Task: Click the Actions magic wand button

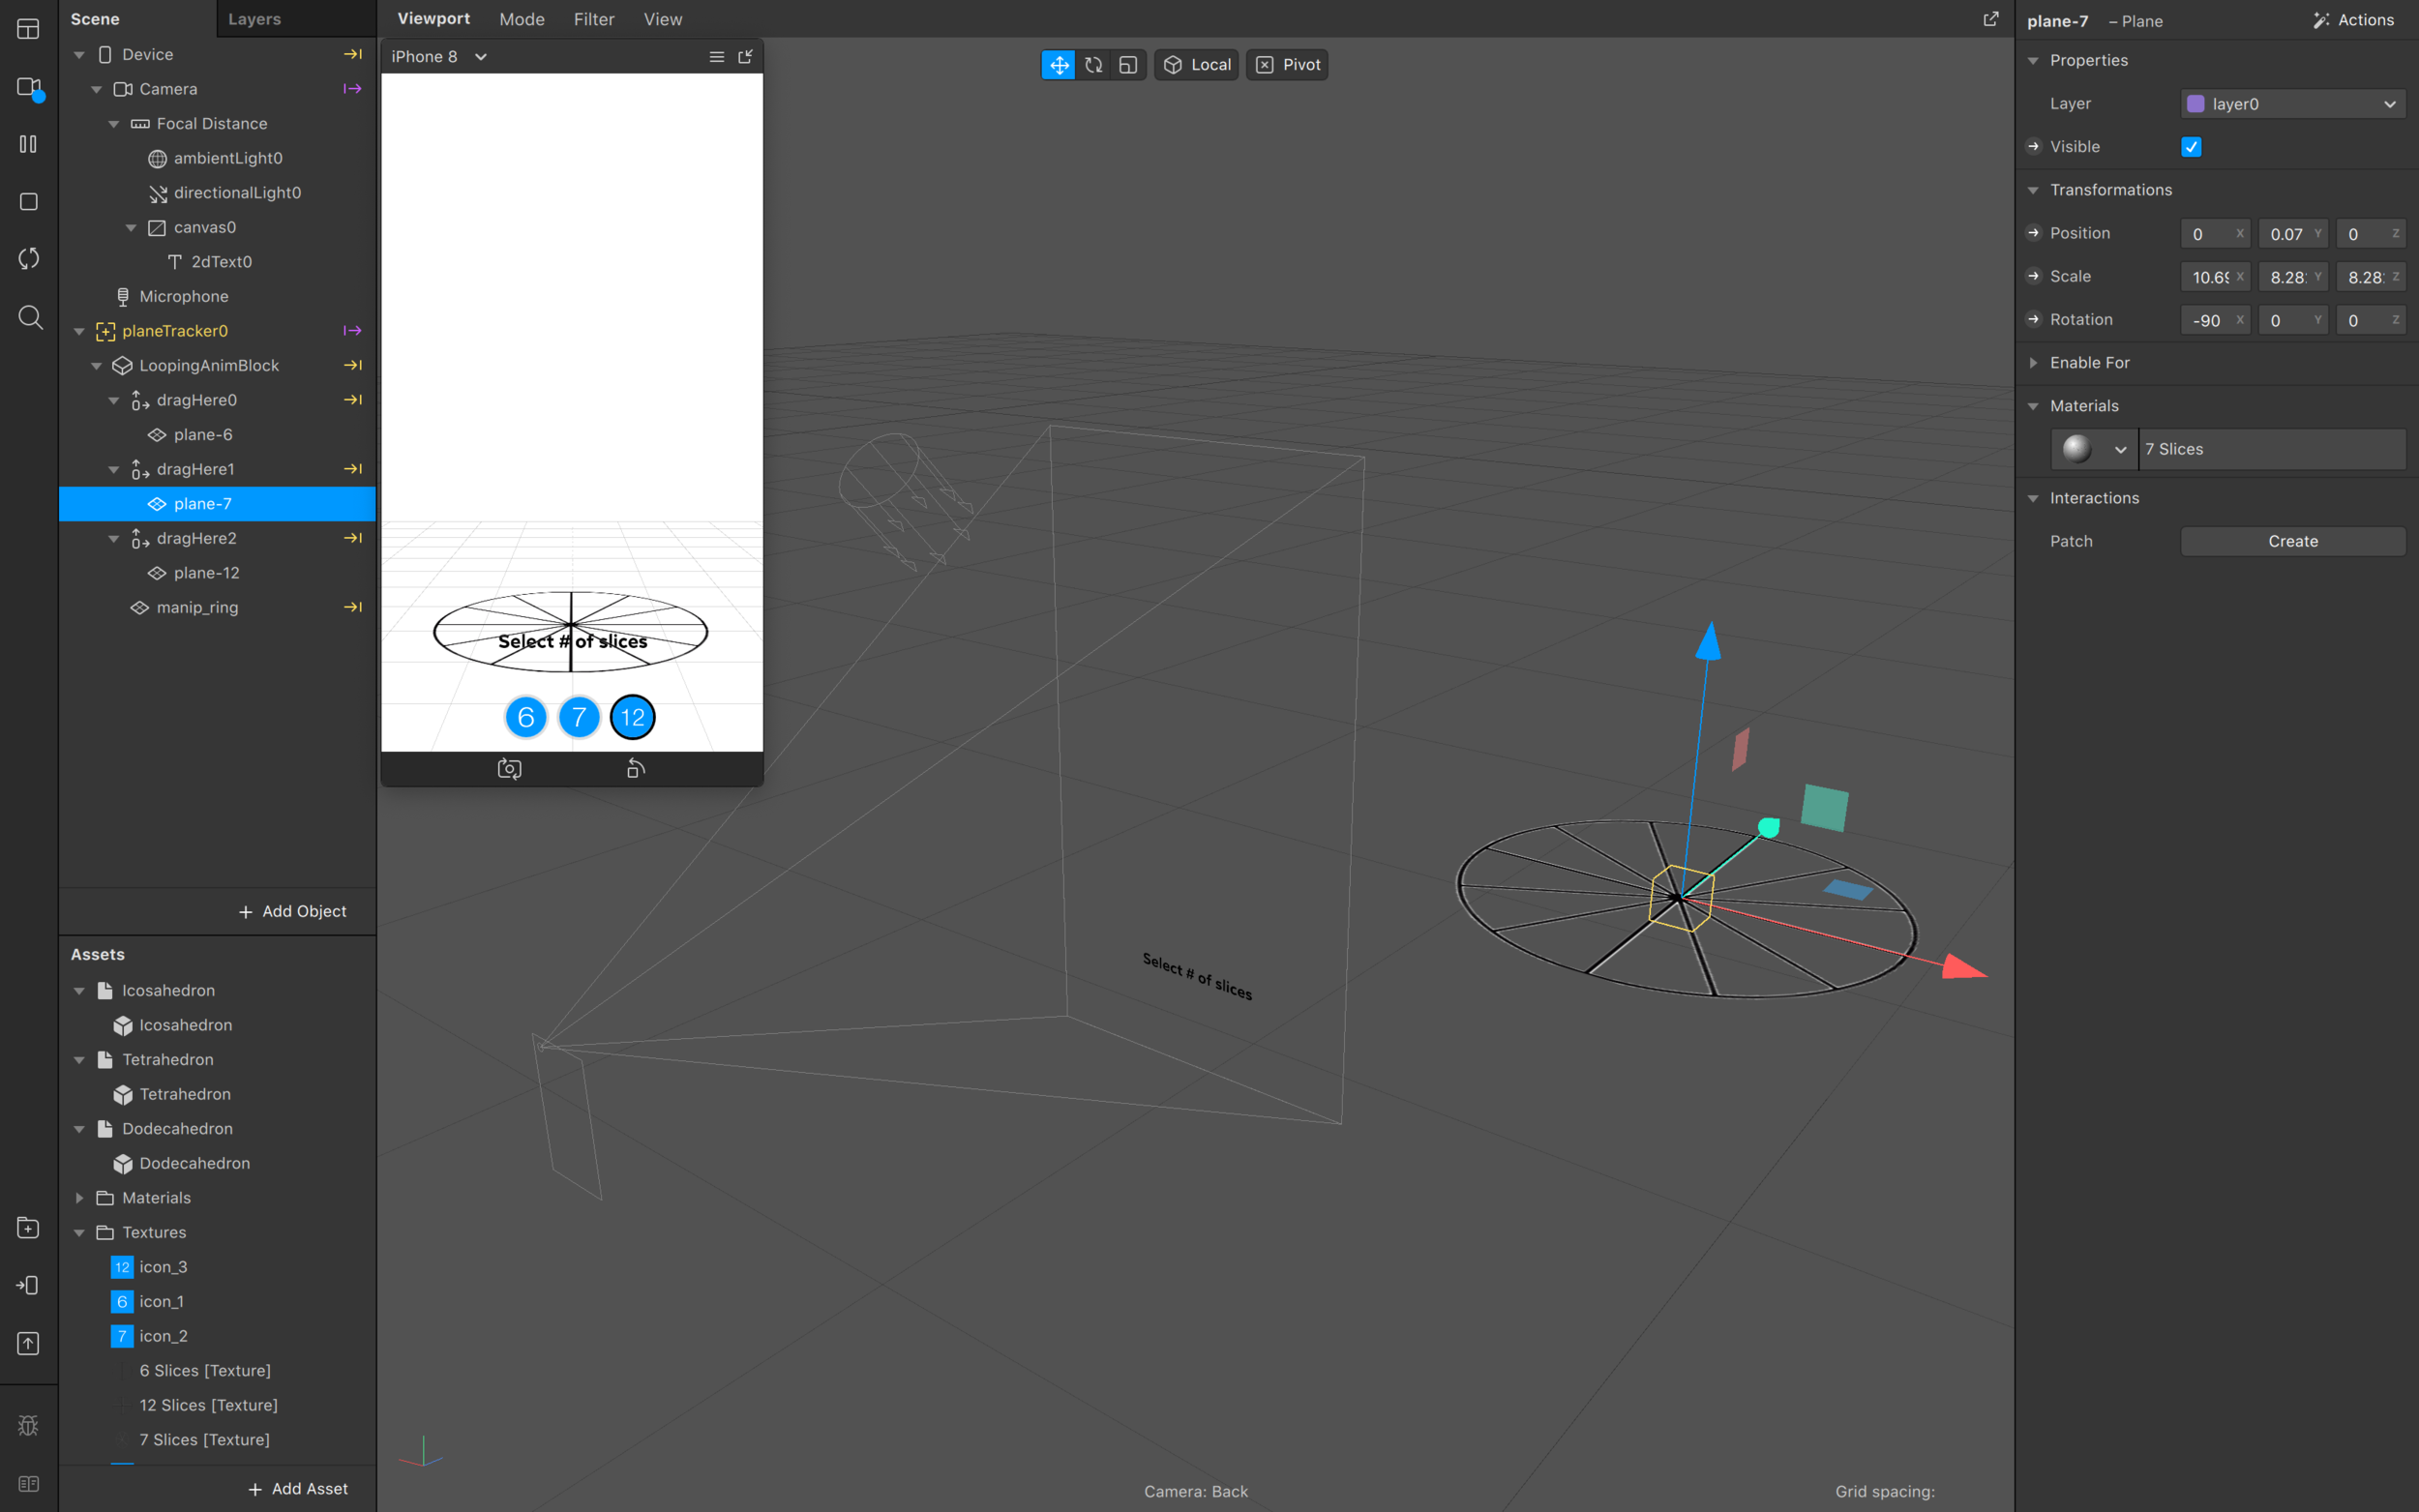Action: point(2353,20)
